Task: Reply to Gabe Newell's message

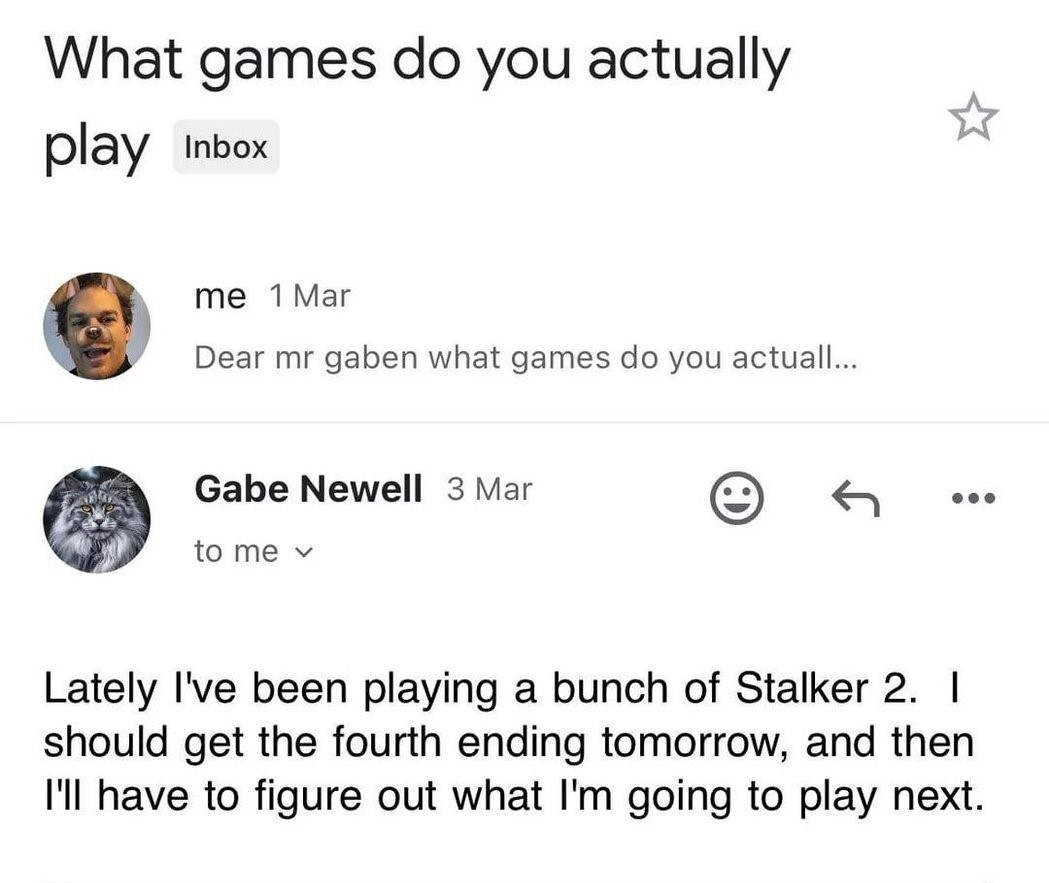Action: [x=855, y=498]
